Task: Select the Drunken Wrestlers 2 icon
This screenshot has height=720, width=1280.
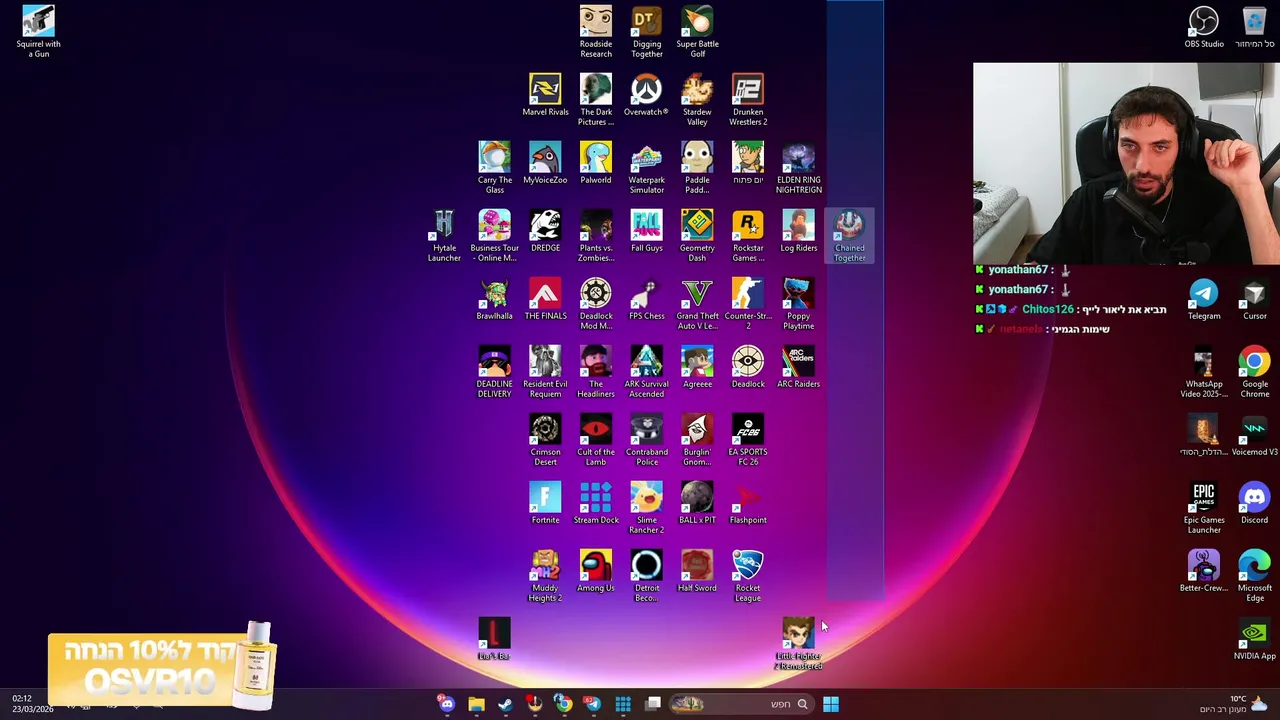Action: tap(748, 100)
